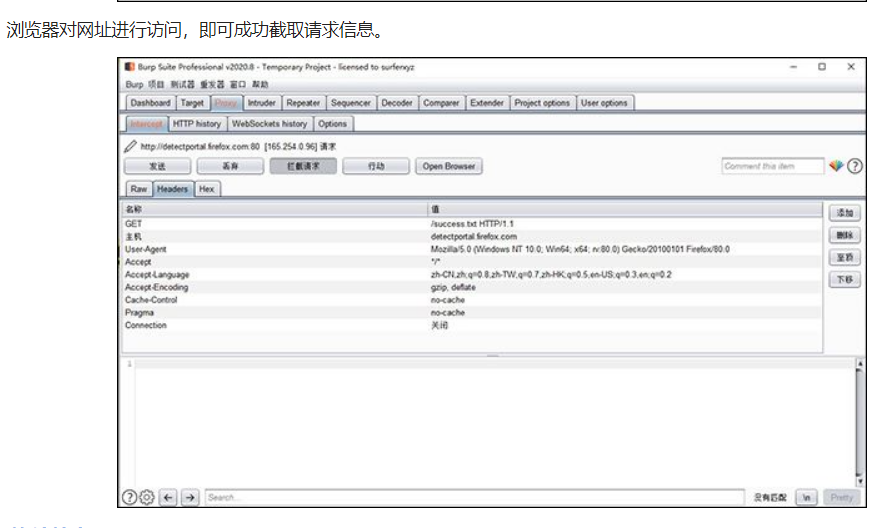
Task: Click the 名称 column header
Action: pos(275,209)
